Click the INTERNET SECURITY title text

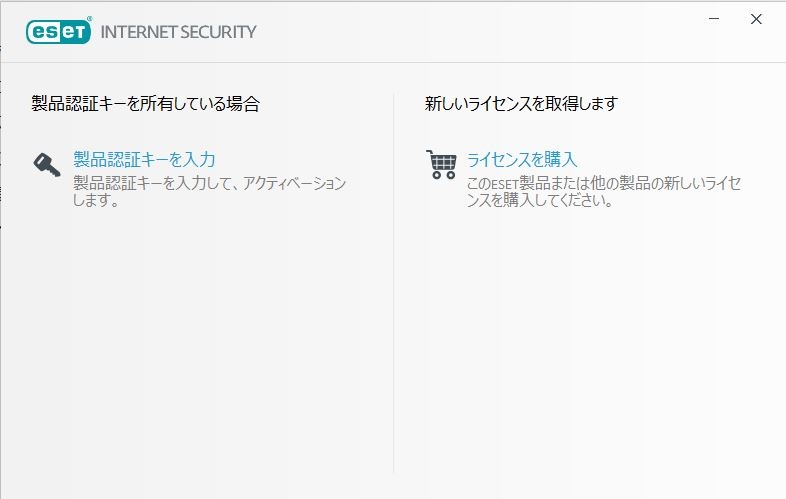pyautogui.click(x=178, y=32)
